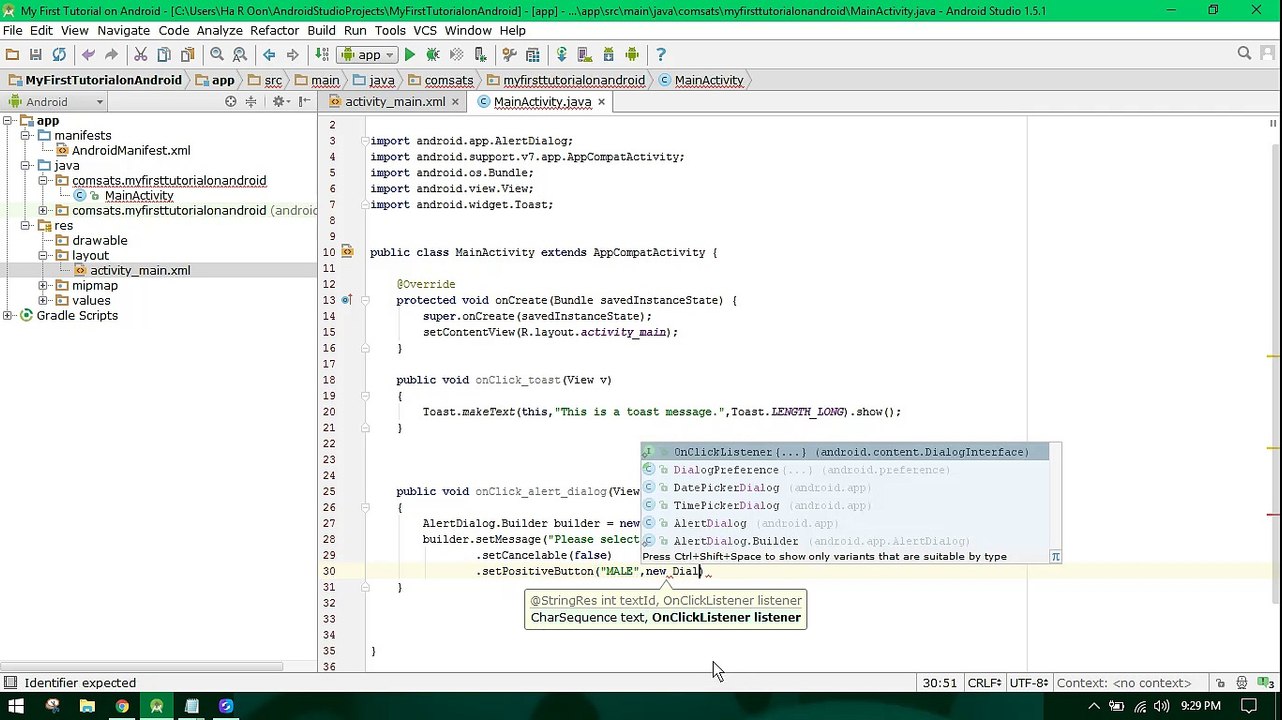This screenshot has height=720, width=1282.
Task: Save all using the floppy disk icon
Action: (x=36, y=55)
